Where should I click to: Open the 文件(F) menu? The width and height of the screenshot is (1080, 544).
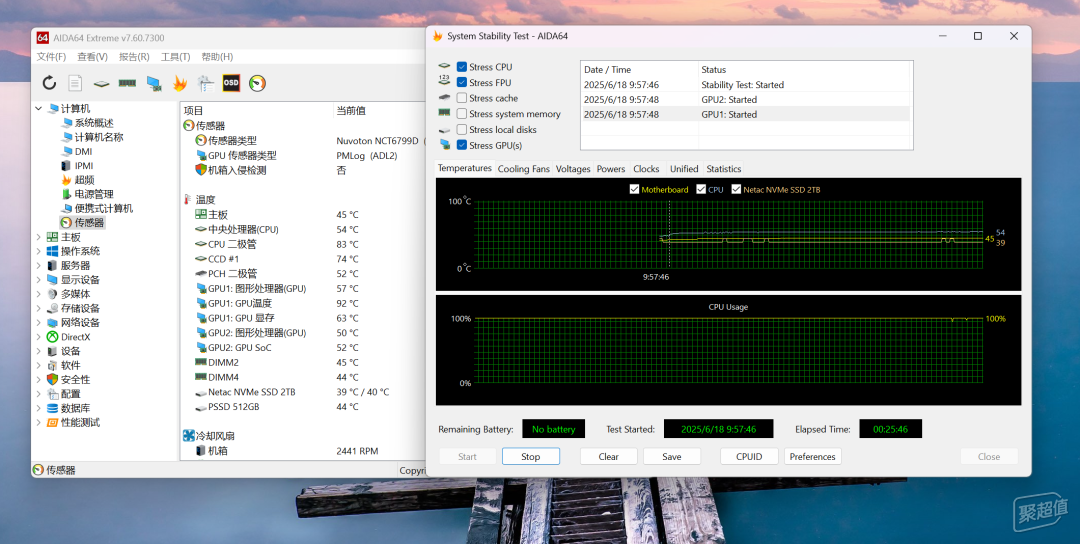click(x=52, y=56)
